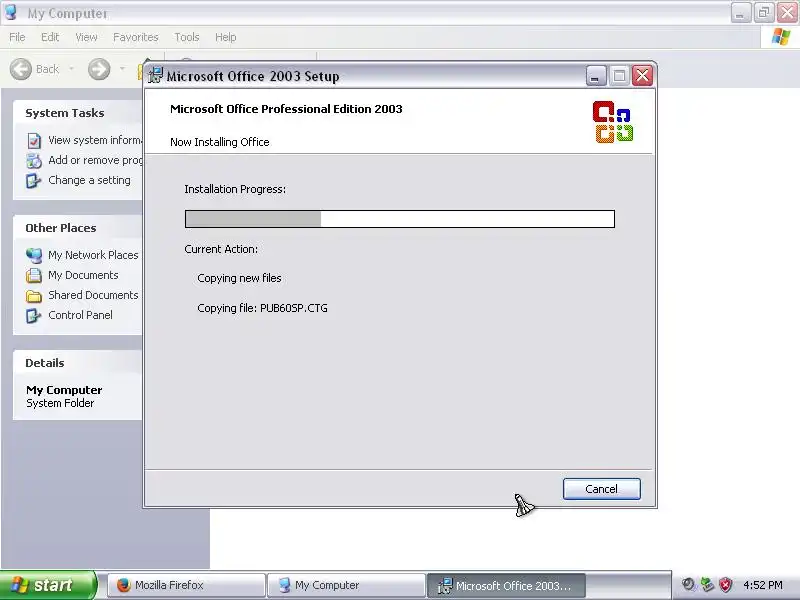
Task: Click Change a setting link
Action: pyautogui.click(x=89, y=180)
